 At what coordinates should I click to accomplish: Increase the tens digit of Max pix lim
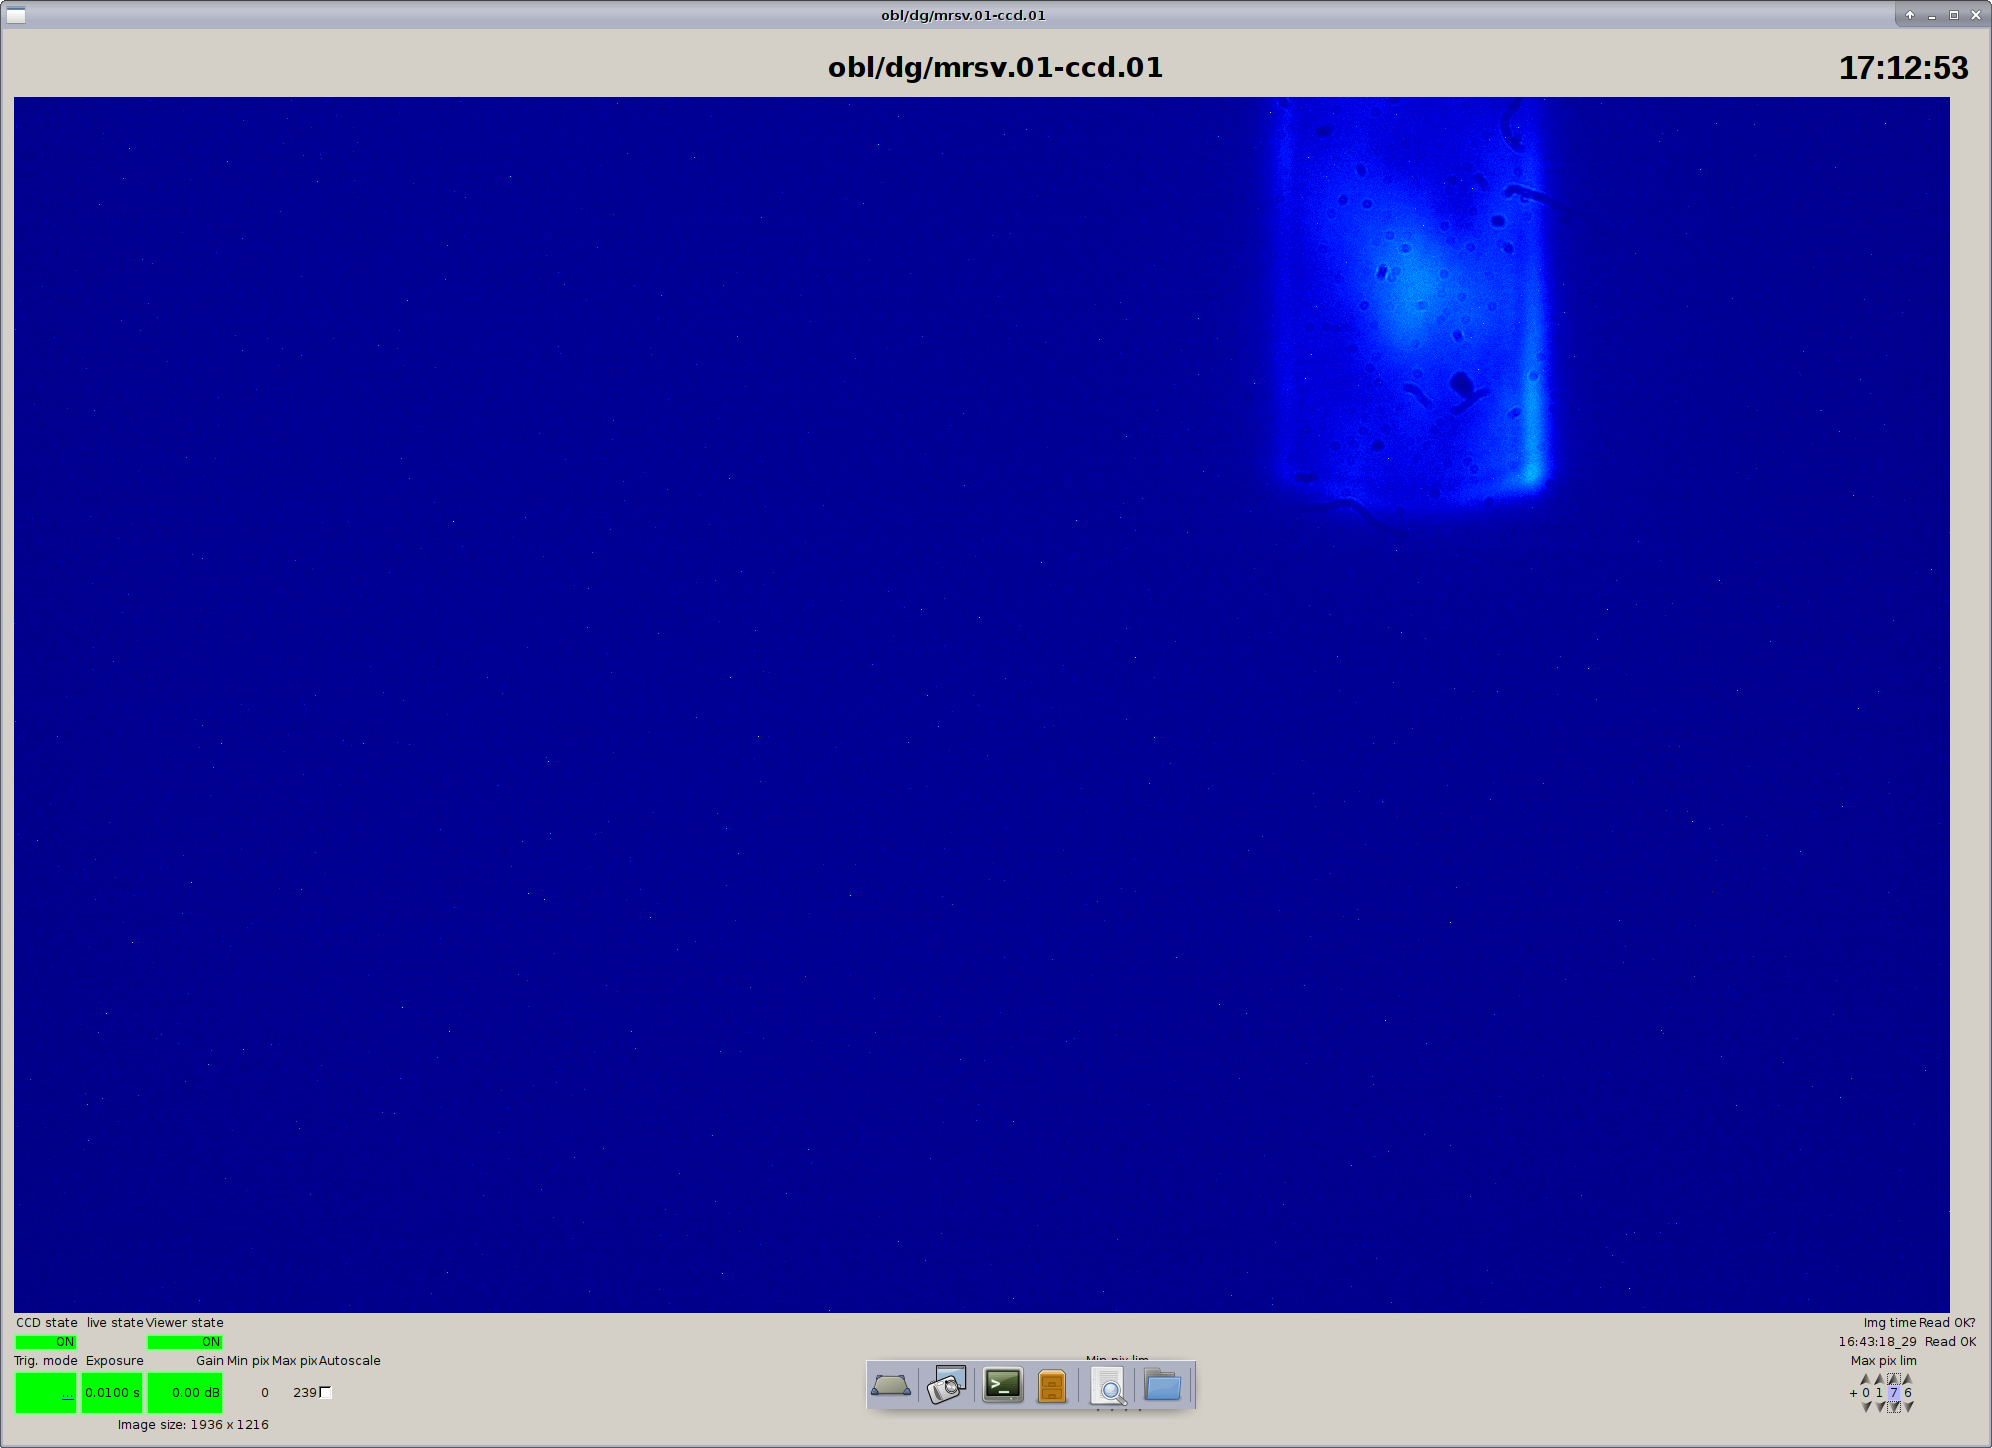point(1894,1379)
